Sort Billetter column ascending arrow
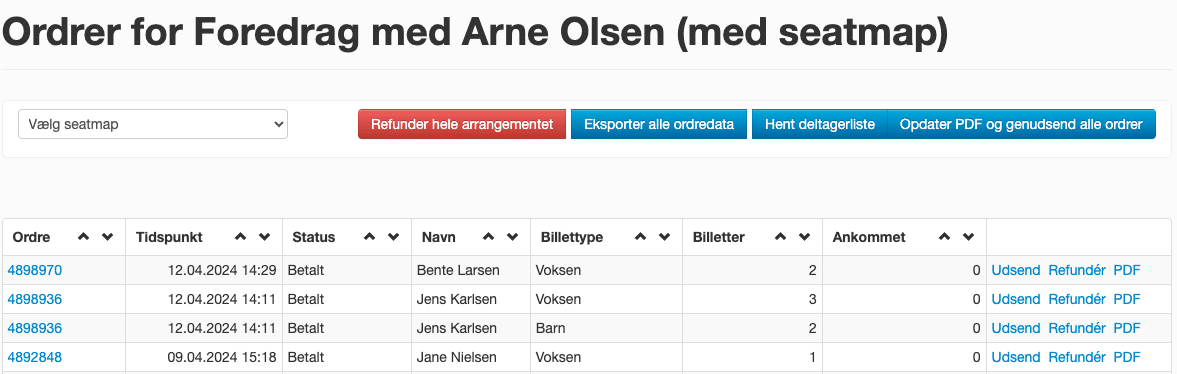This screenshot has height=374, width=1177. [x=781, y=237]
